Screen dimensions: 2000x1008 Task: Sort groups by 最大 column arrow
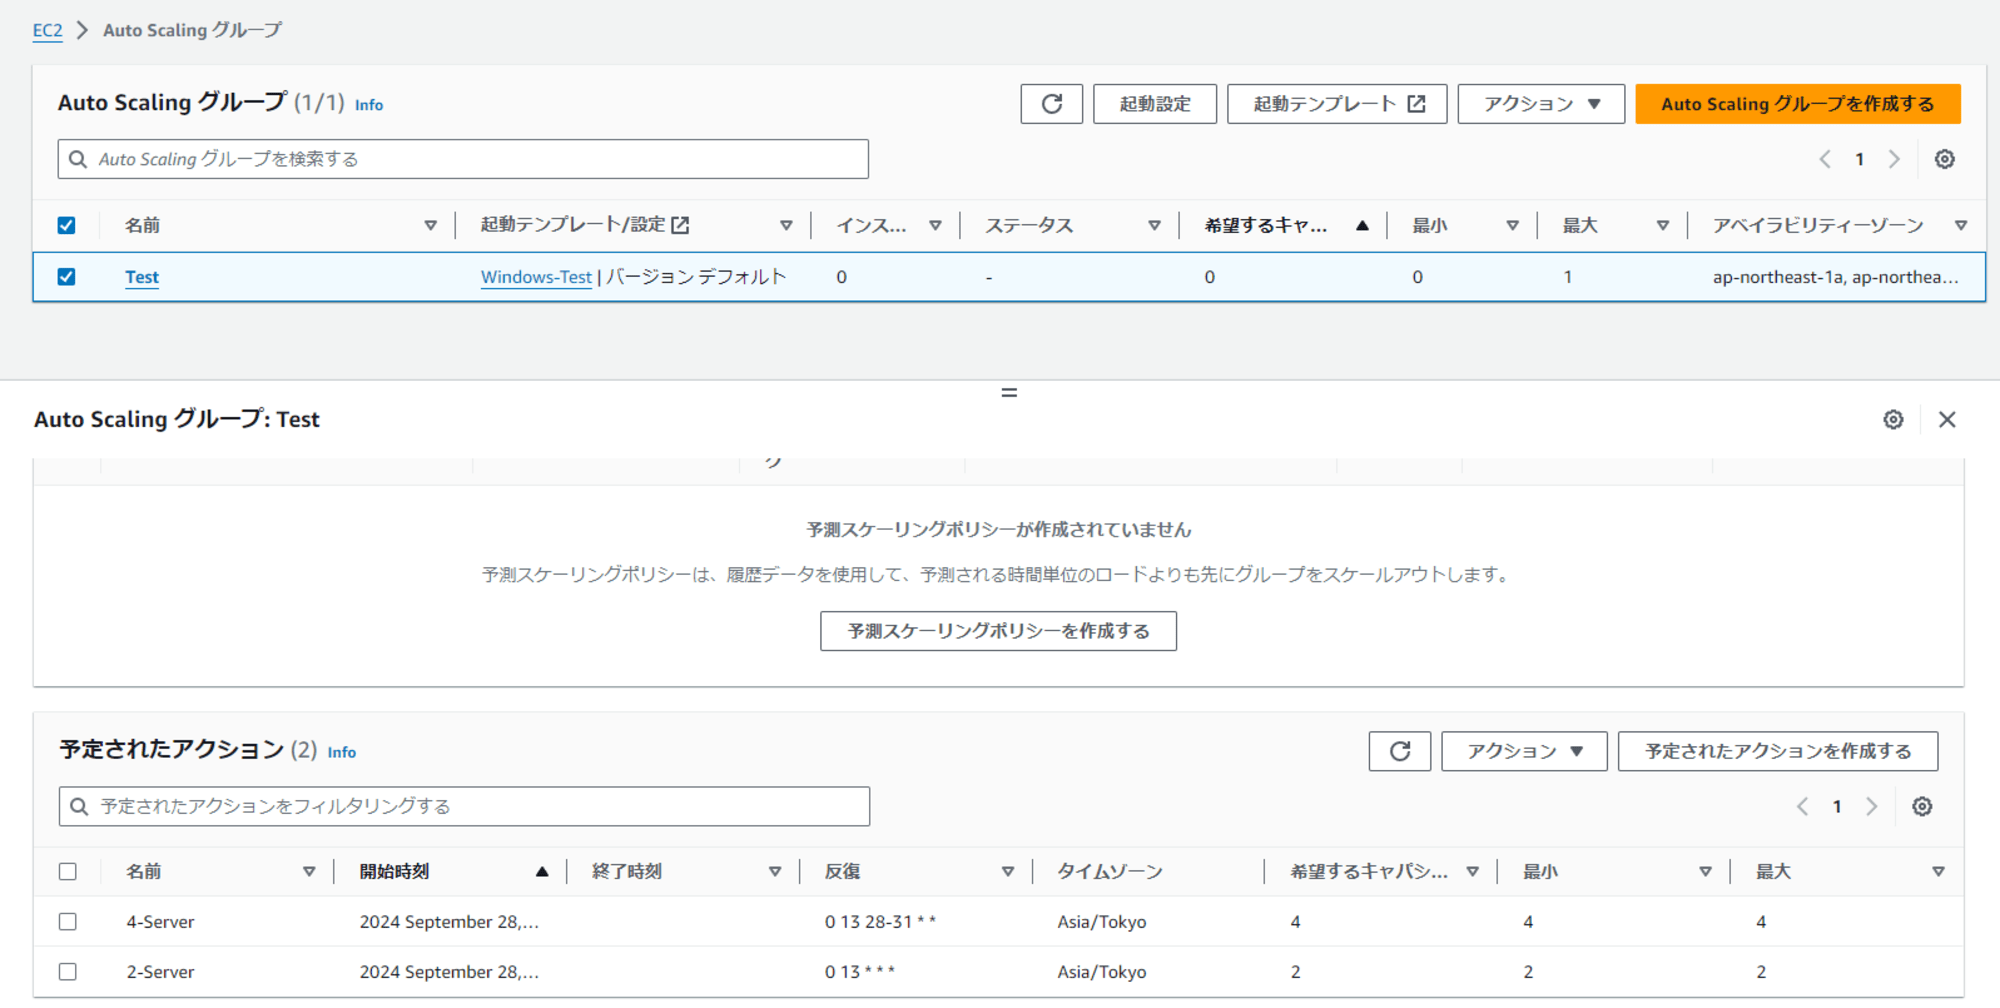tap(1662, 225)
